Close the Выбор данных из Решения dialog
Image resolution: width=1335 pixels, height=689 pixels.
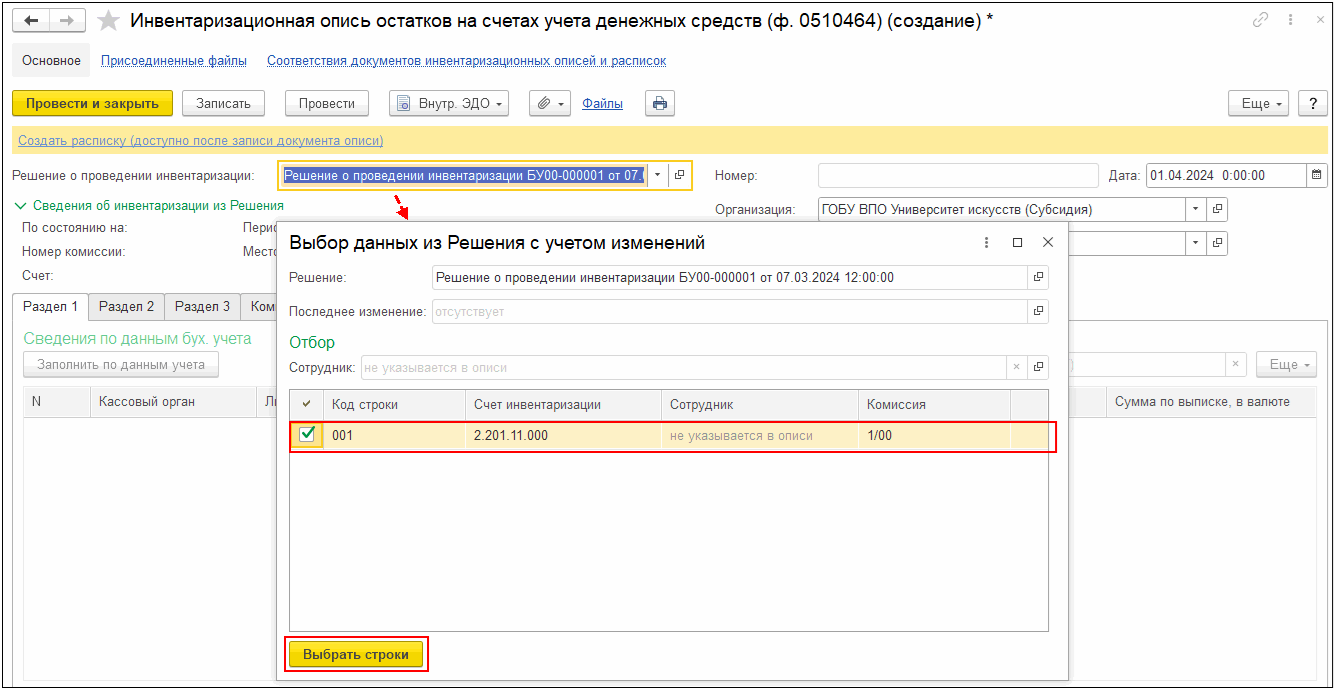point(1048,242)
